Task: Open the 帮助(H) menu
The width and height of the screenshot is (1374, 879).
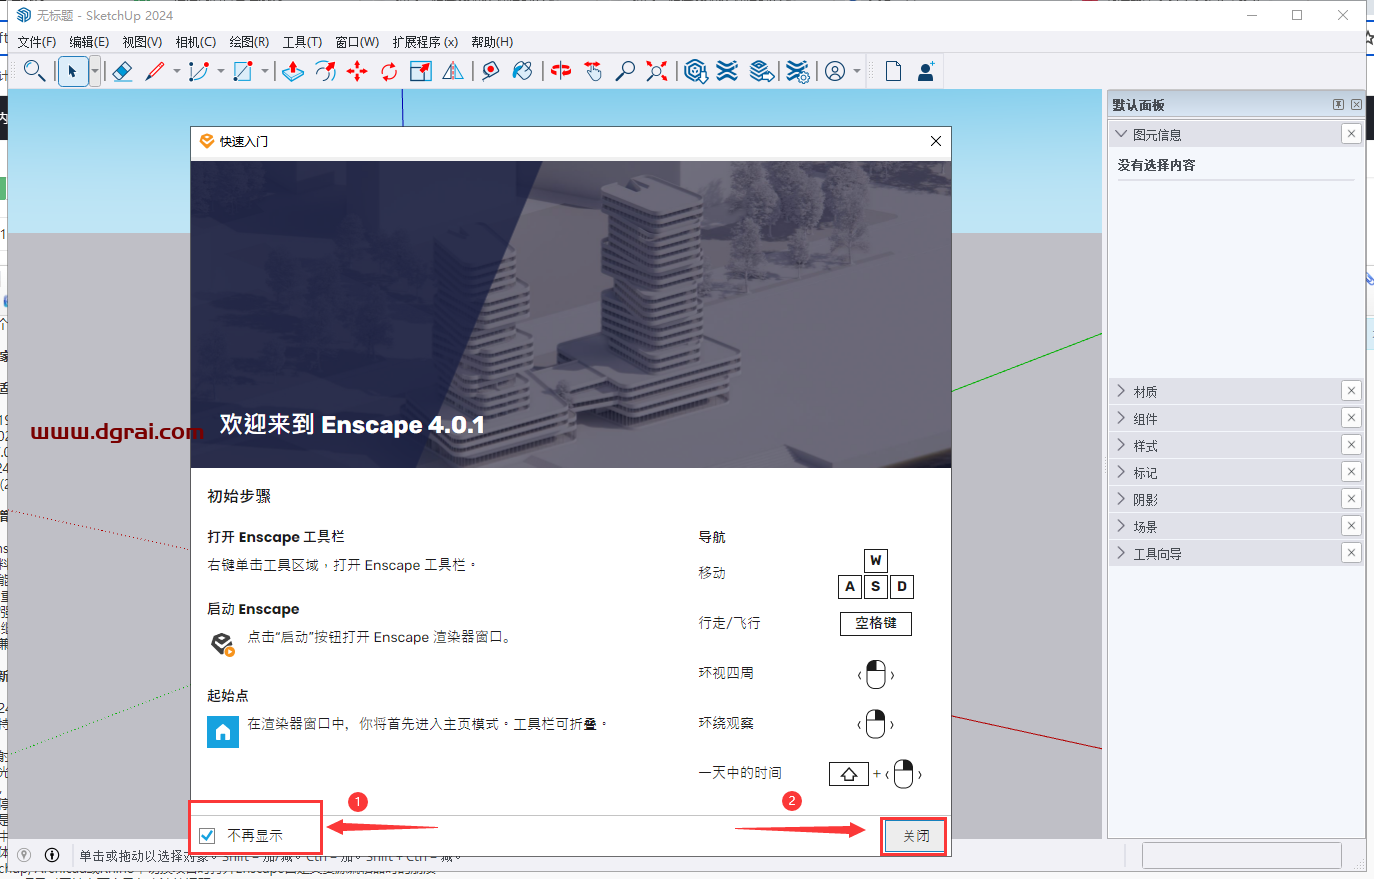Action: (492, 42)
